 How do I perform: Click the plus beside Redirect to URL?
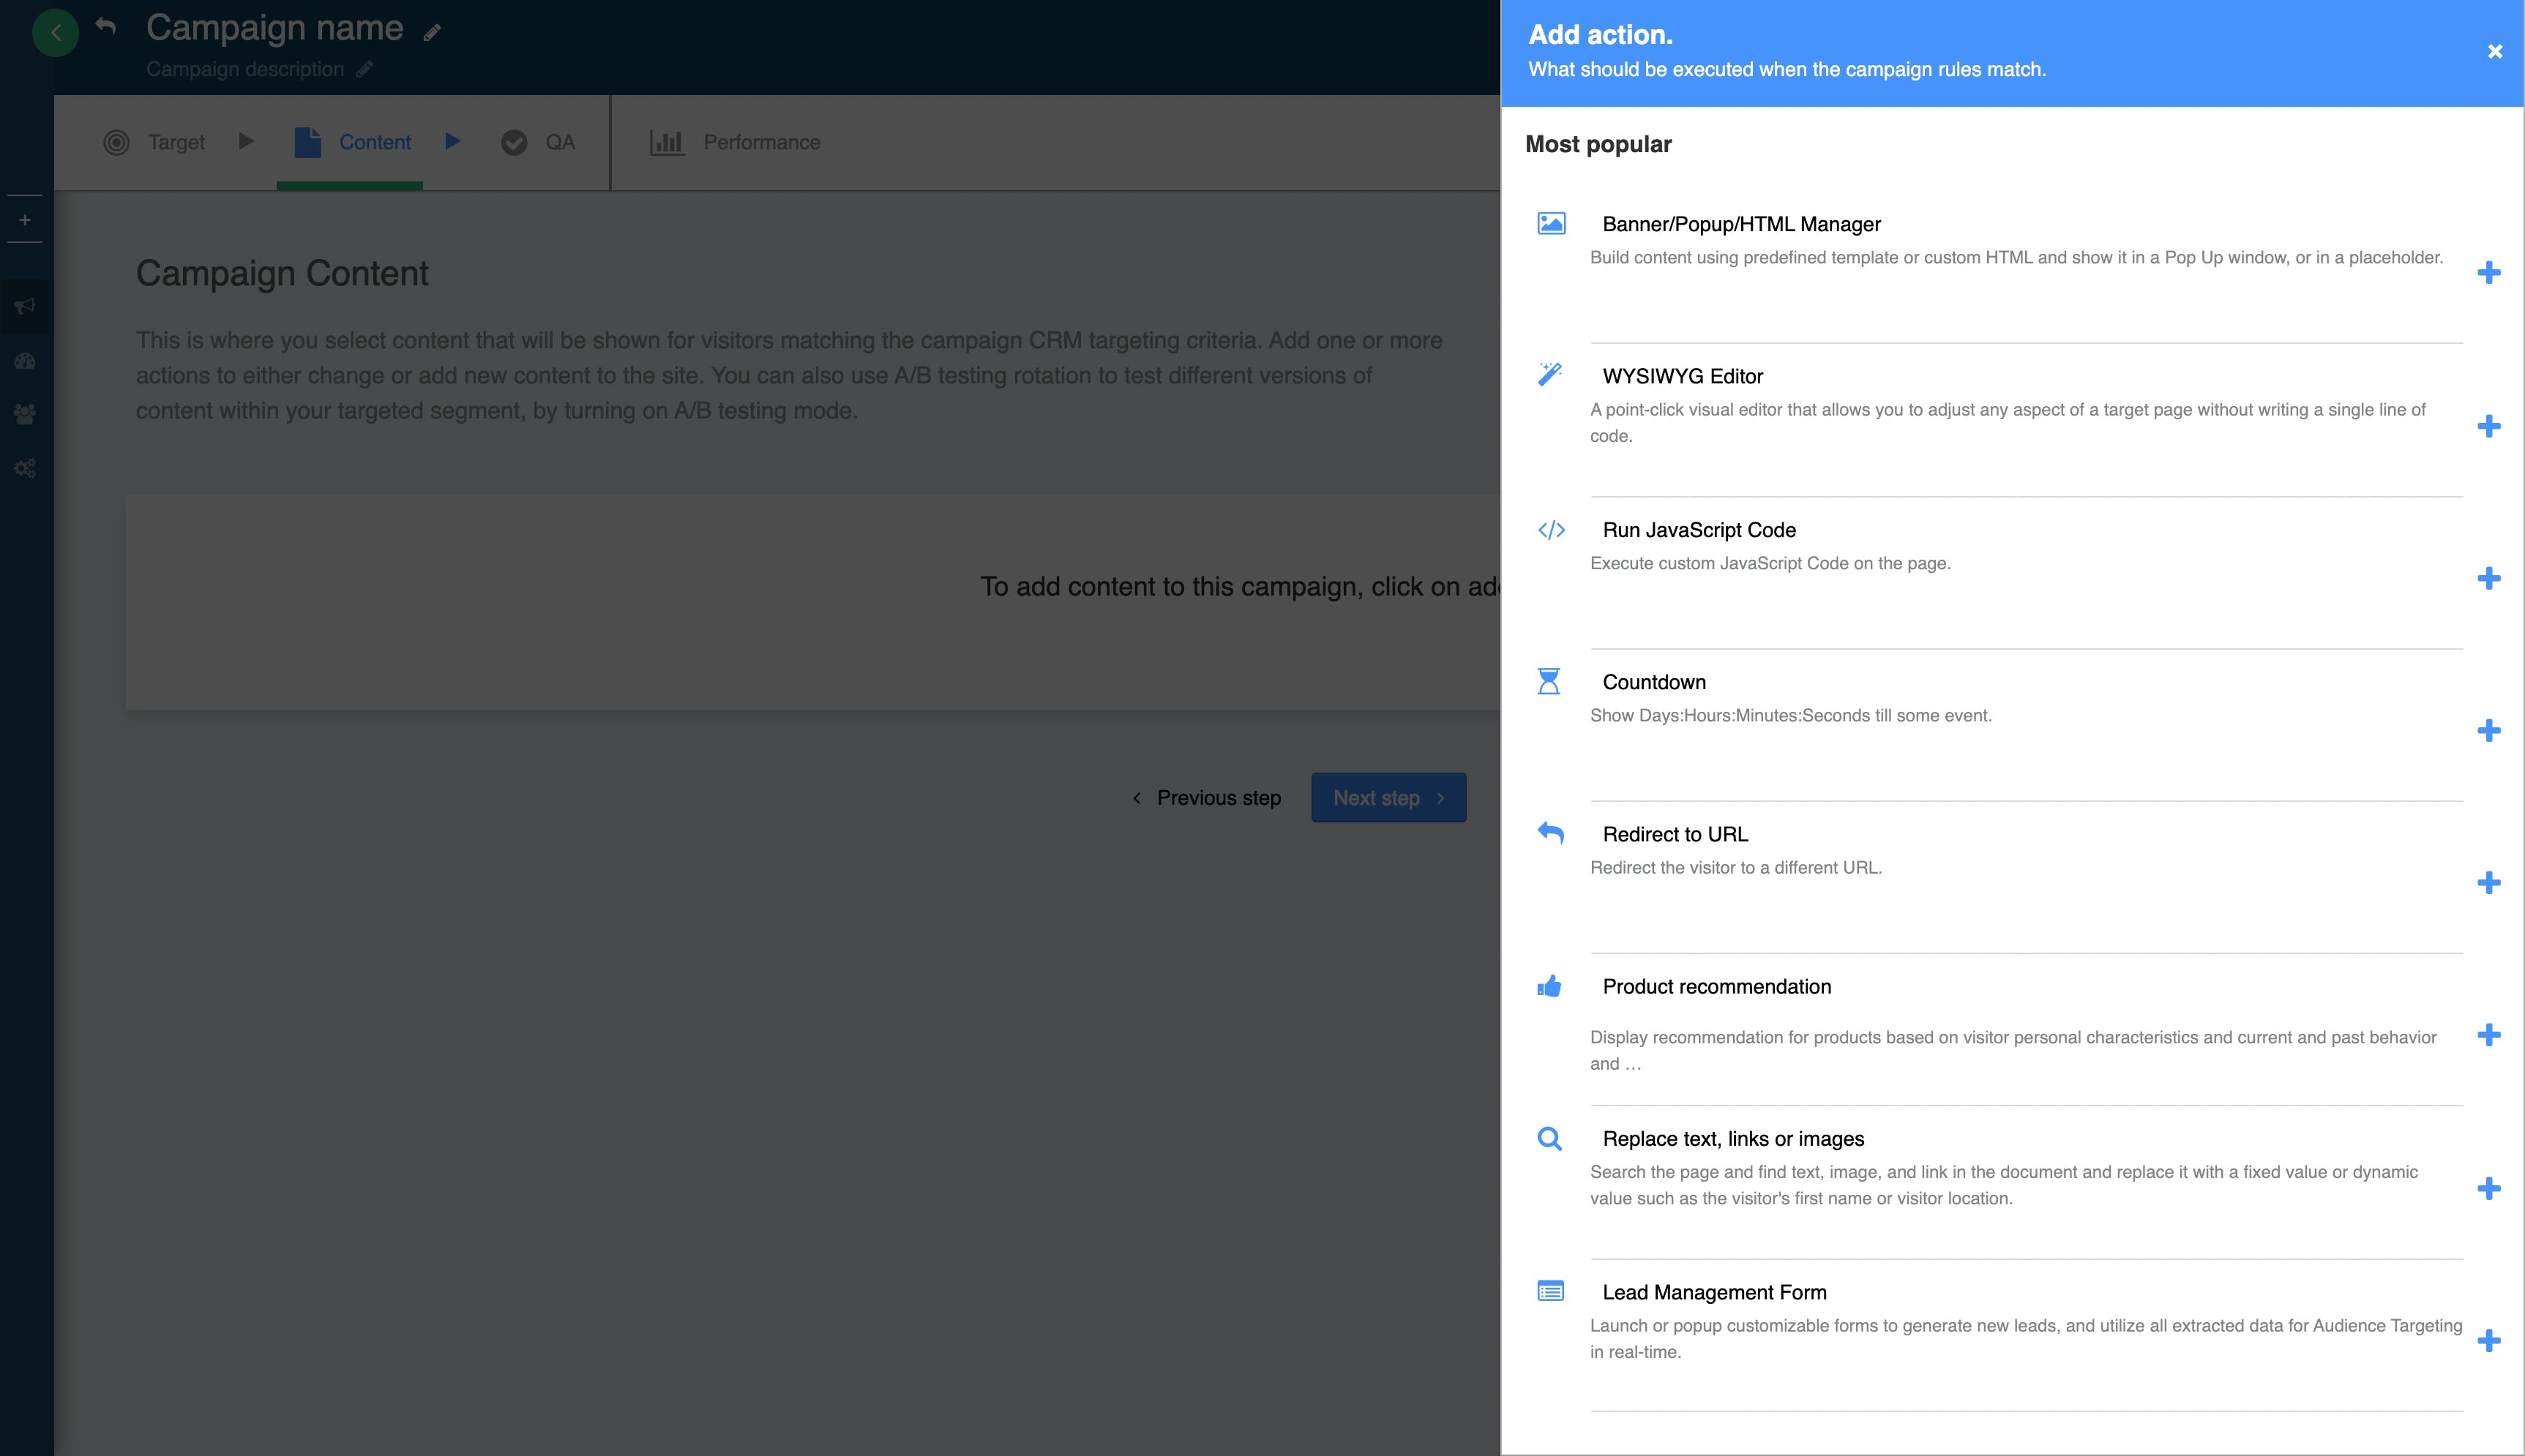[2488, 882]
